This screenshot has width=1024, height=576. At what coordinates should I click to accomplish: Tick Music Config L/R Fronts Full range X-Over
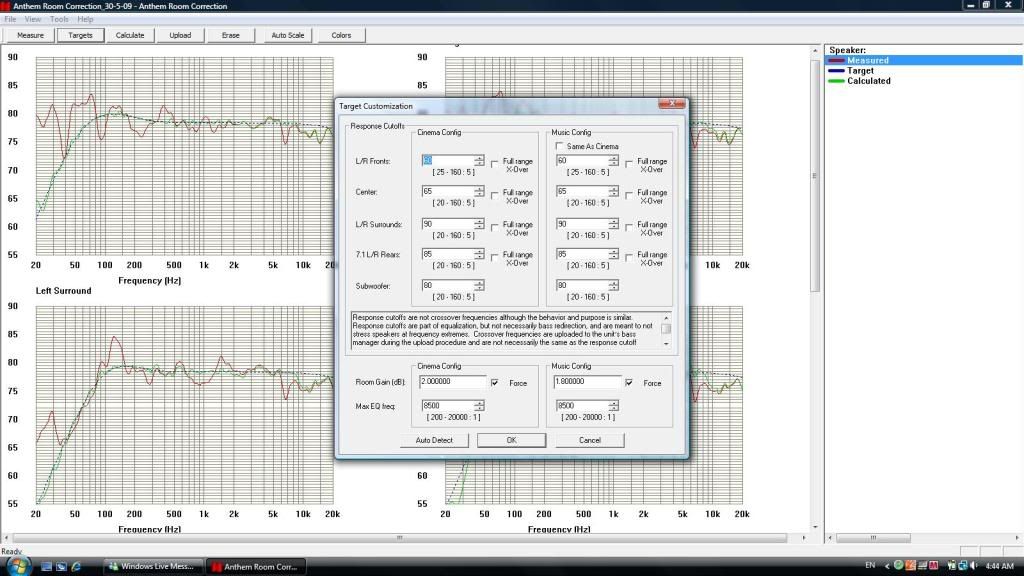[628, 162]
